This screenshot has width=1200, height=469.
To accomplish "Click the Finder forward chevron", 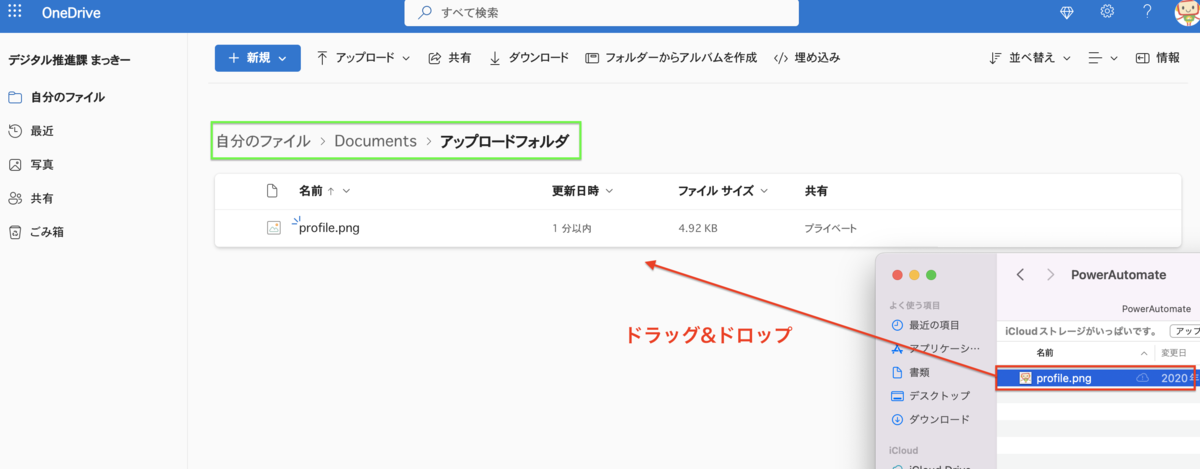I will point(1050,274).
